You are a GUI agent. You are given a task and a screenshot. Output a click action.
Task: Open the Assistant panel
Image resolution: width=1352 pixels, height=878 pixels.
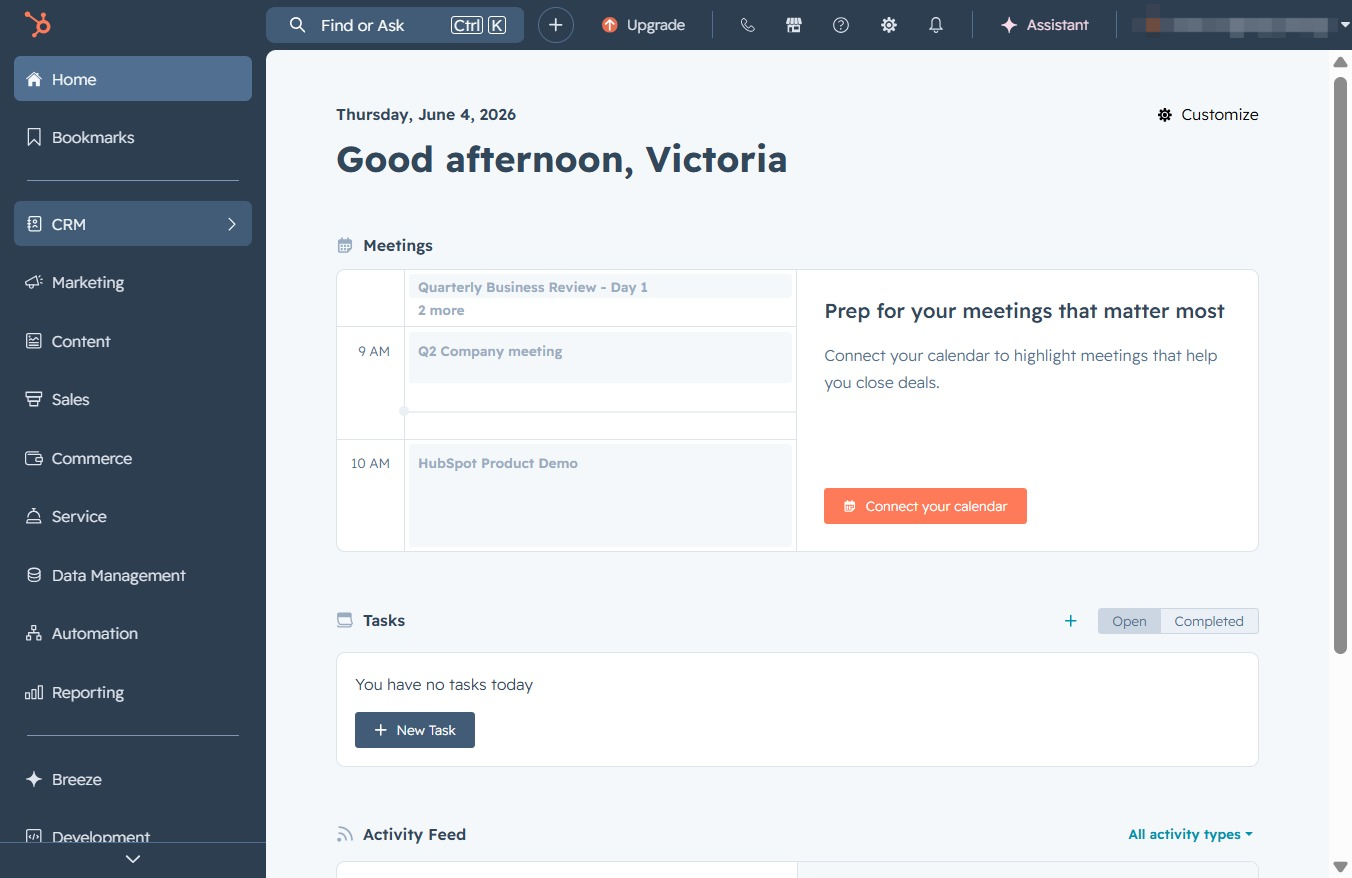(1044, 25)
